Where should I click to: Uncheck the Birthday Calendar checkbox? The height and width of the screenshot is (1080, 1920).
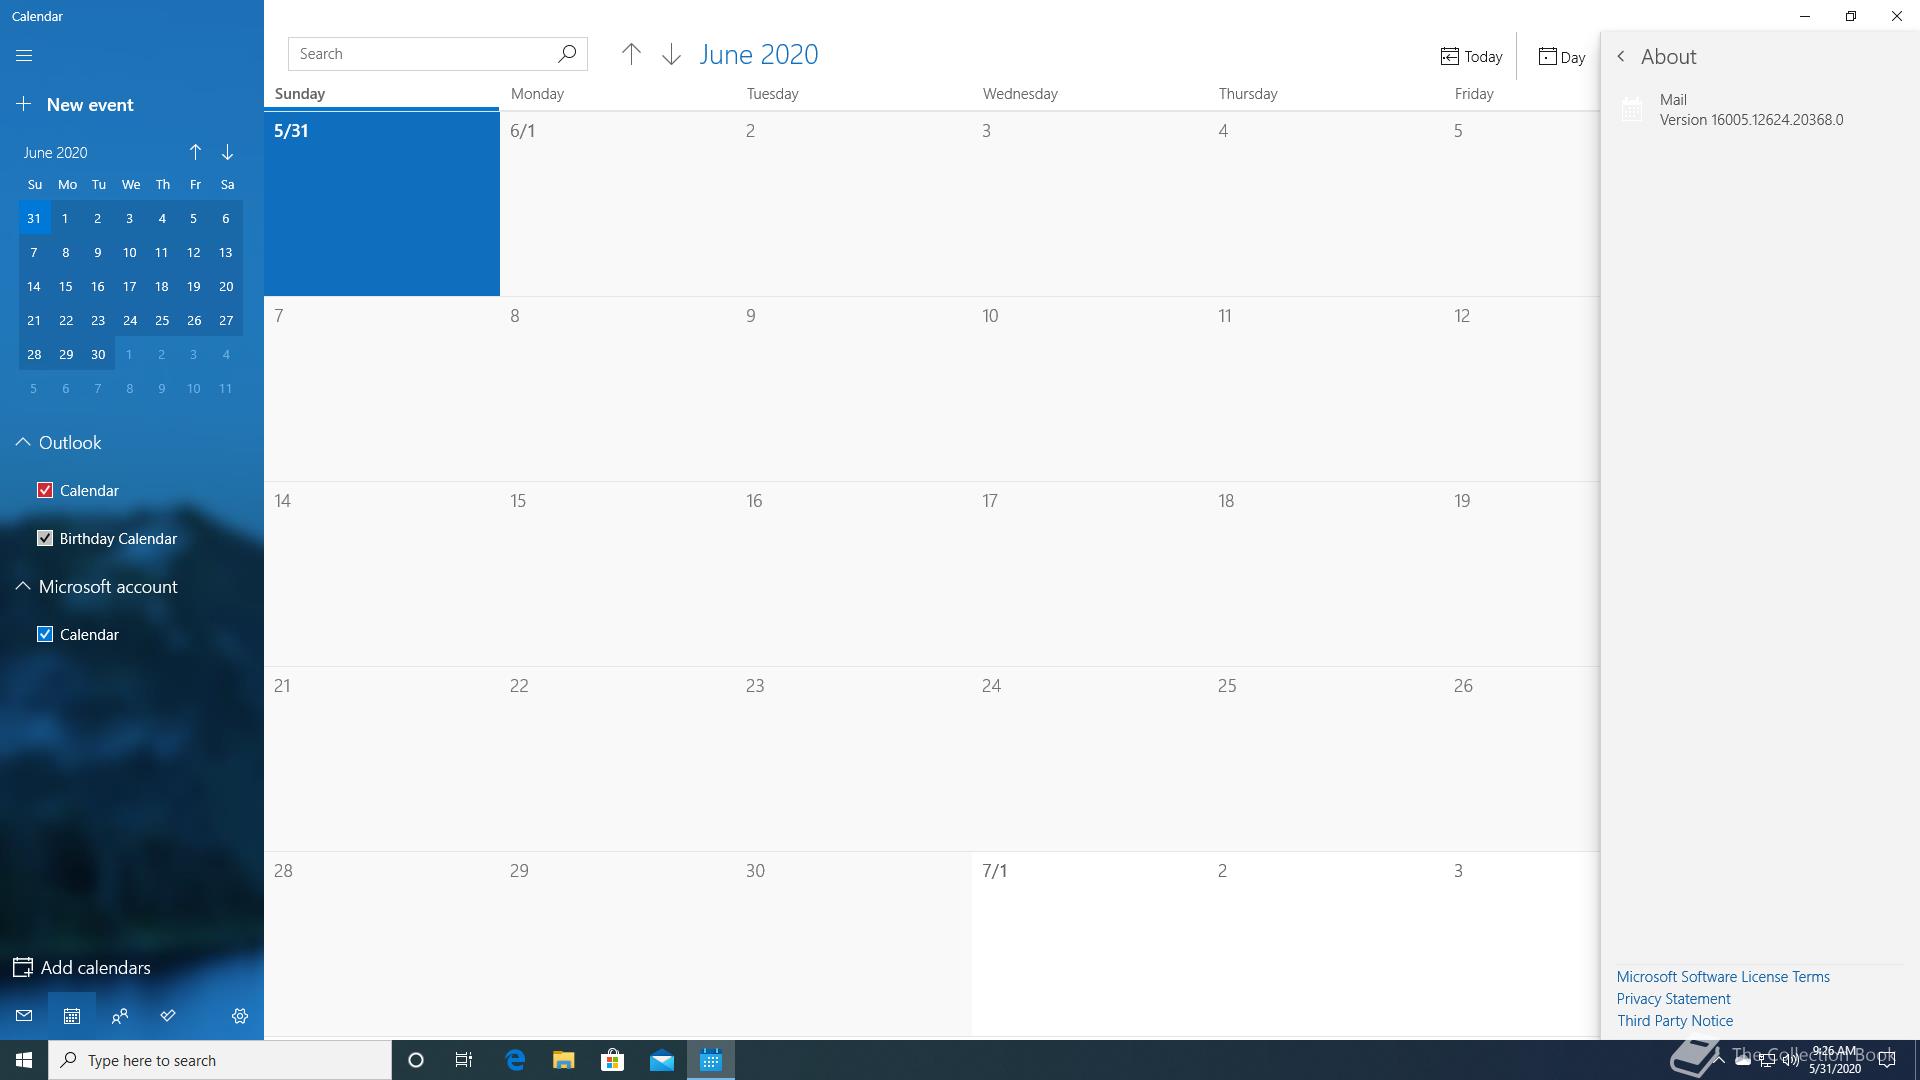coord(45,538)
